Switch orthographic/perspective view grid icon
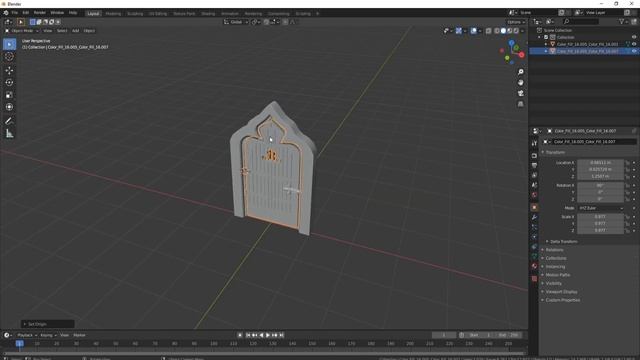This screenshot has height=360, width=640. 520,104
